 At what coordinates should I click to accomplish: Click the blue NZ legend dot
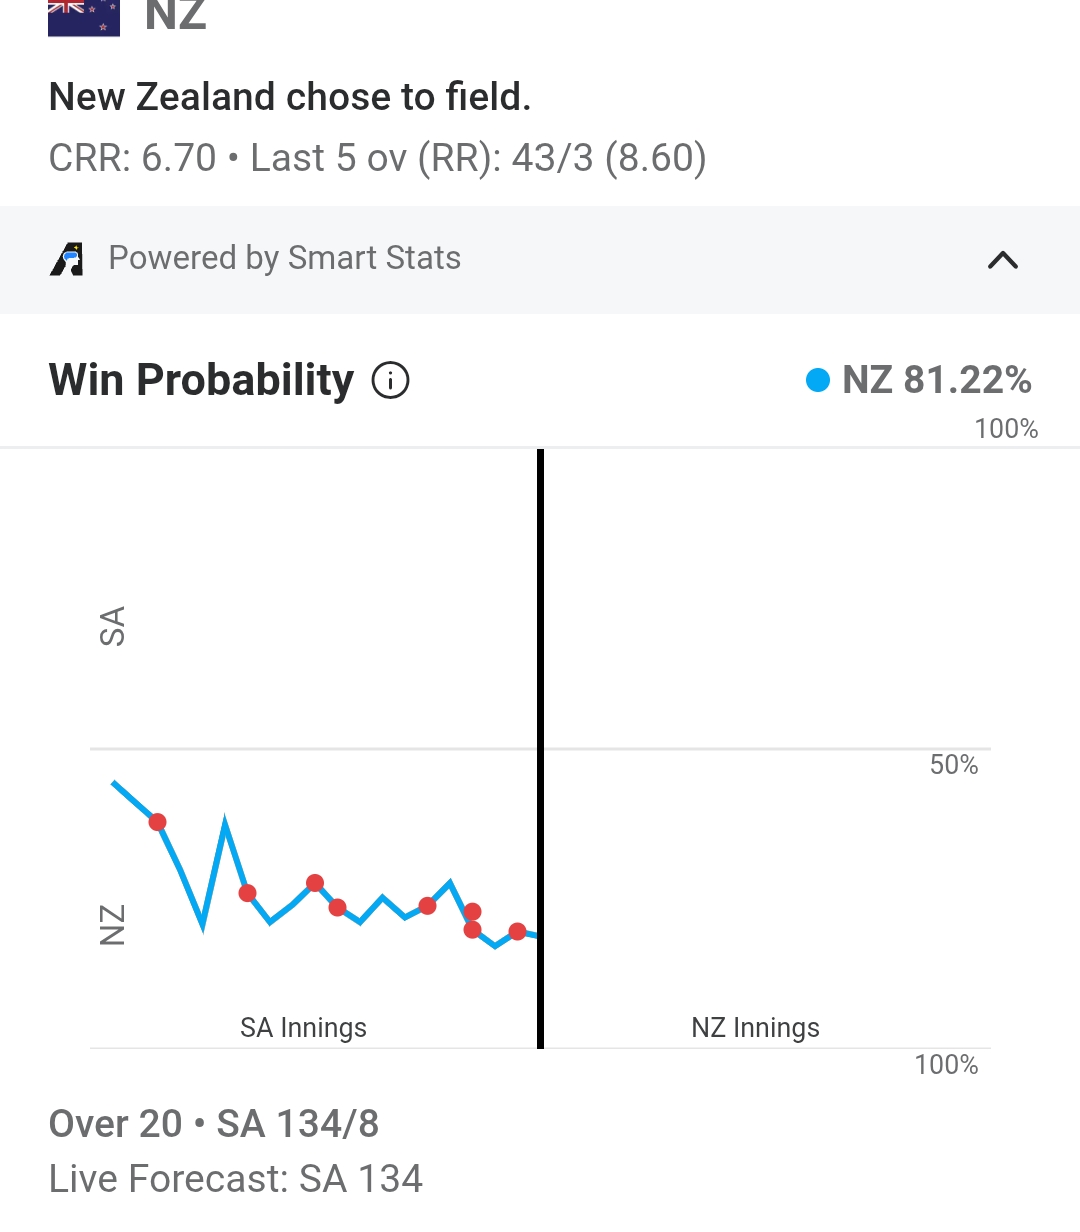pyautogui.click(x=818, y=380)
